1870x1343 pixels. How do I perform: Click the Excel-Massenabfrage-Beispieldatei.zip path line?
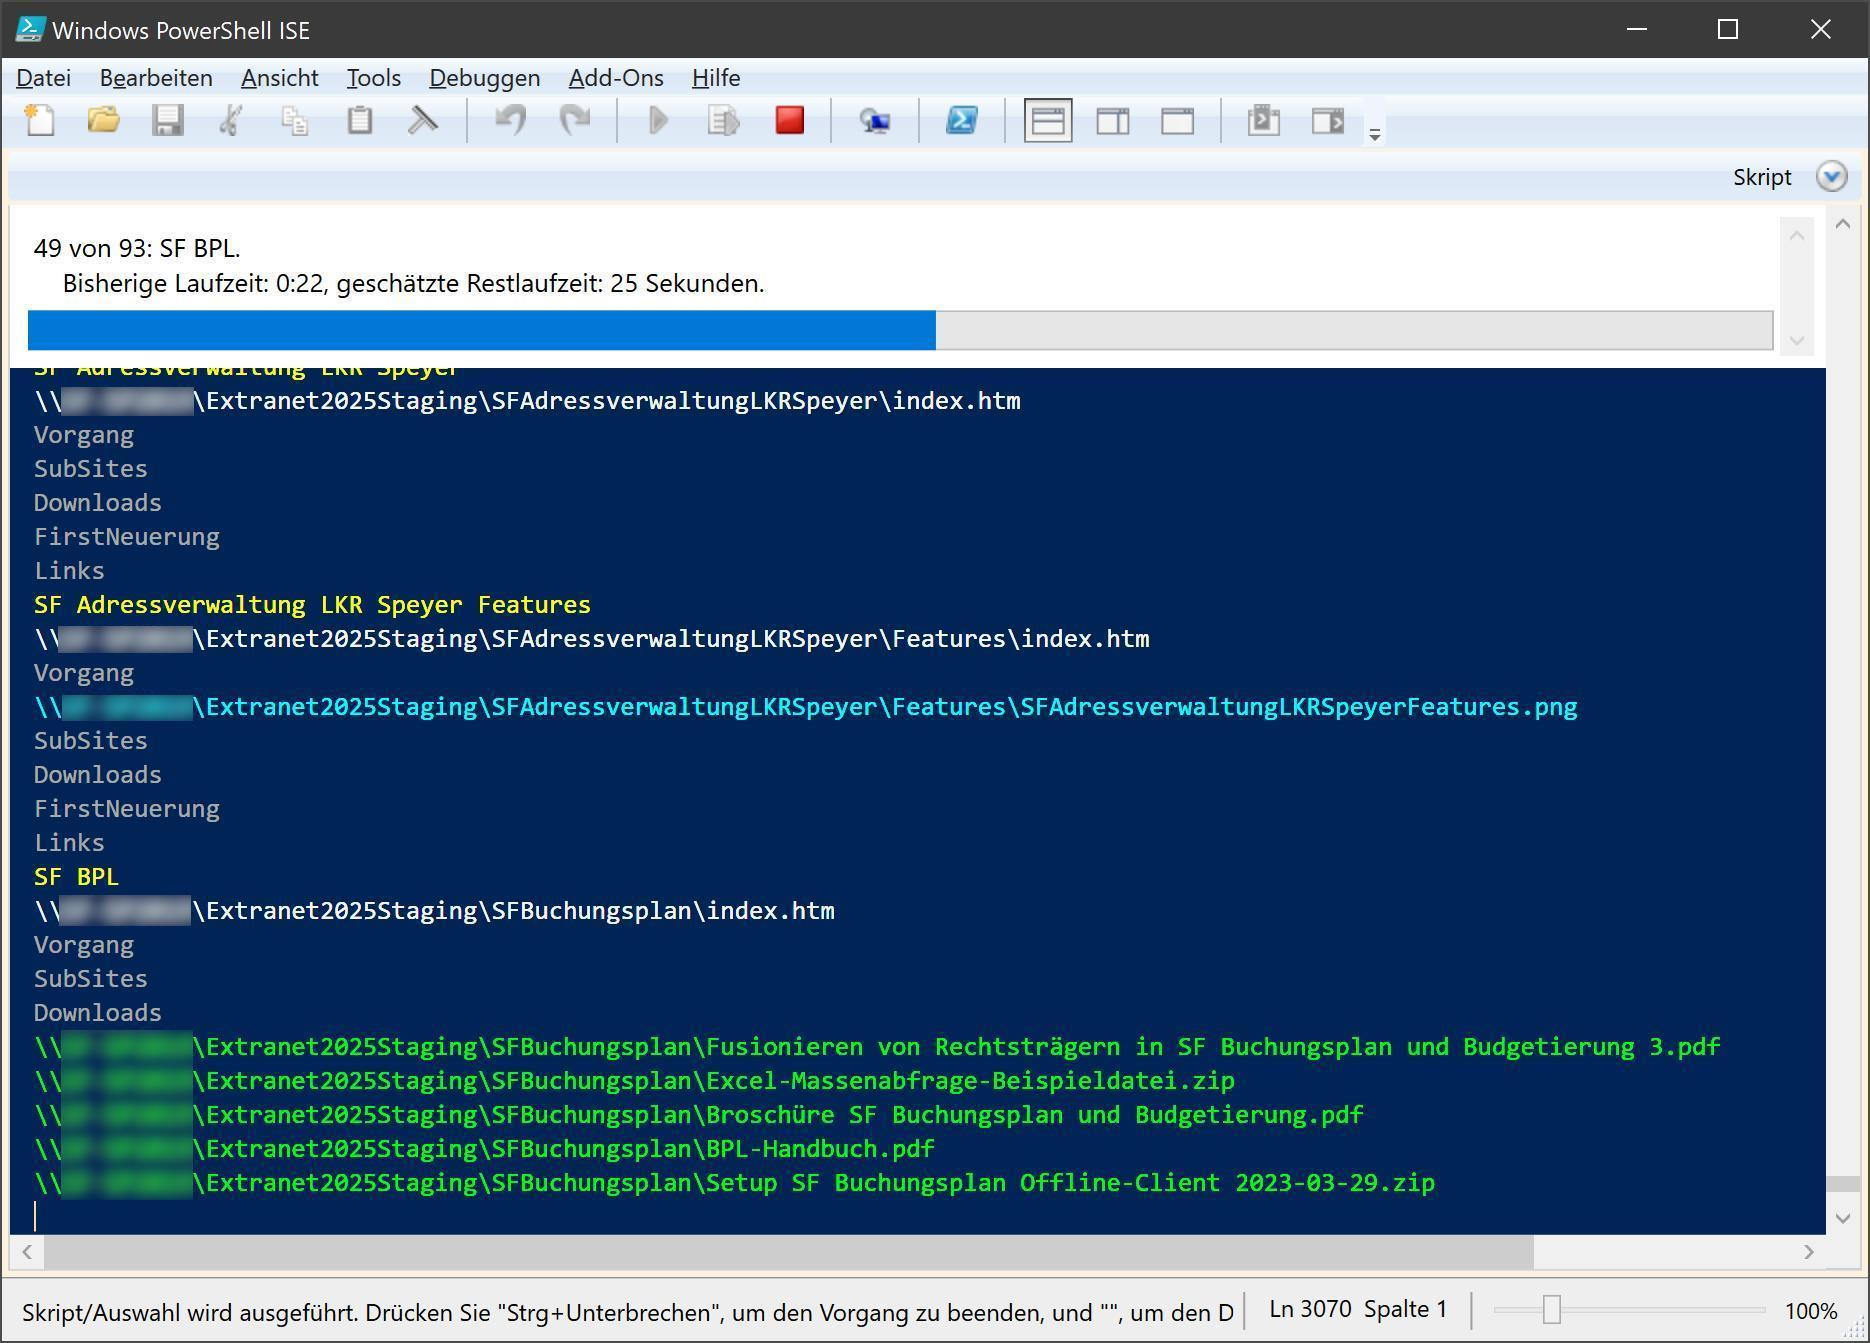coord(634,1081)
